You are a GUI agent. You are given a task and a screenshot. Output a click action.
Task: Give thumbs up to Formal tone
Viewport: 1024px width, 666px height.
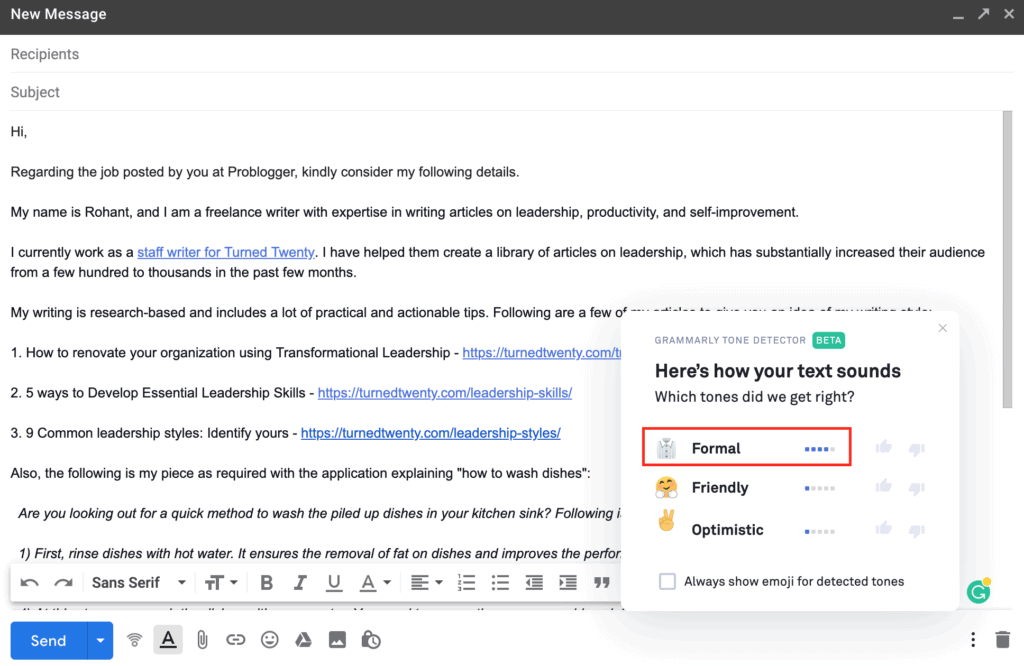(884, 447)
